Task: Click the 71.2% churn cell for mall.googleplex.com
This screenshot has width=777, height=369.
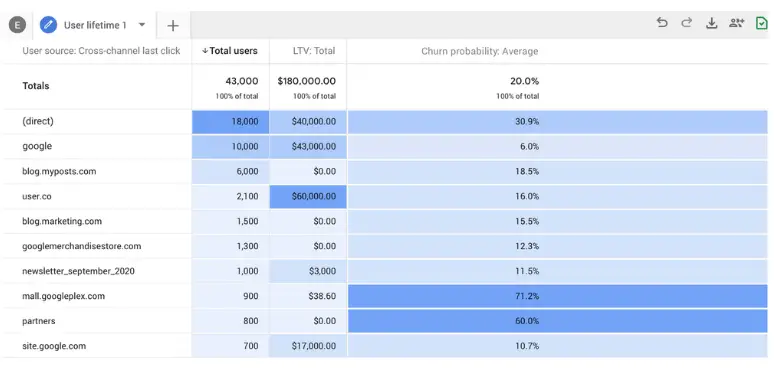Action: [x=558, y=296]
